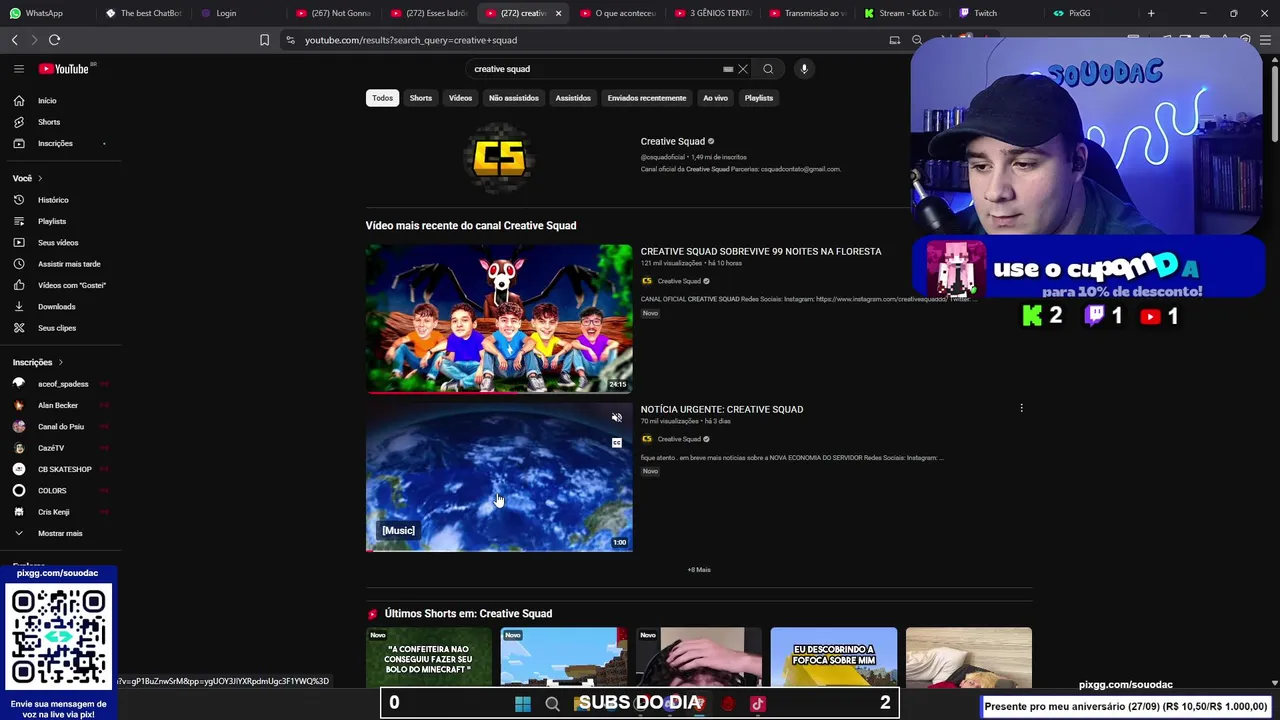Screen dimensions: 1280x720
Task: Open the Creative Squad channel name link
Action: pyautogui.click(x=673, y=141)
